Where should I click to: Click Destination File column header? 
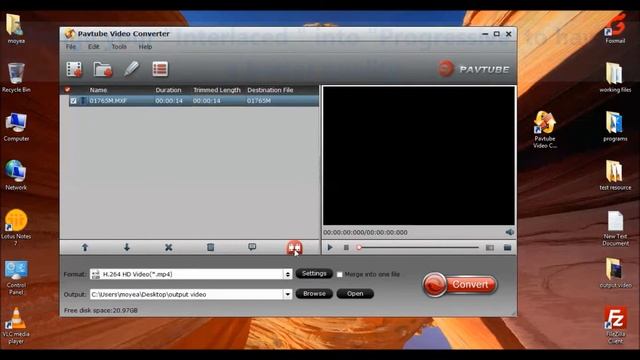coord(270,90)
